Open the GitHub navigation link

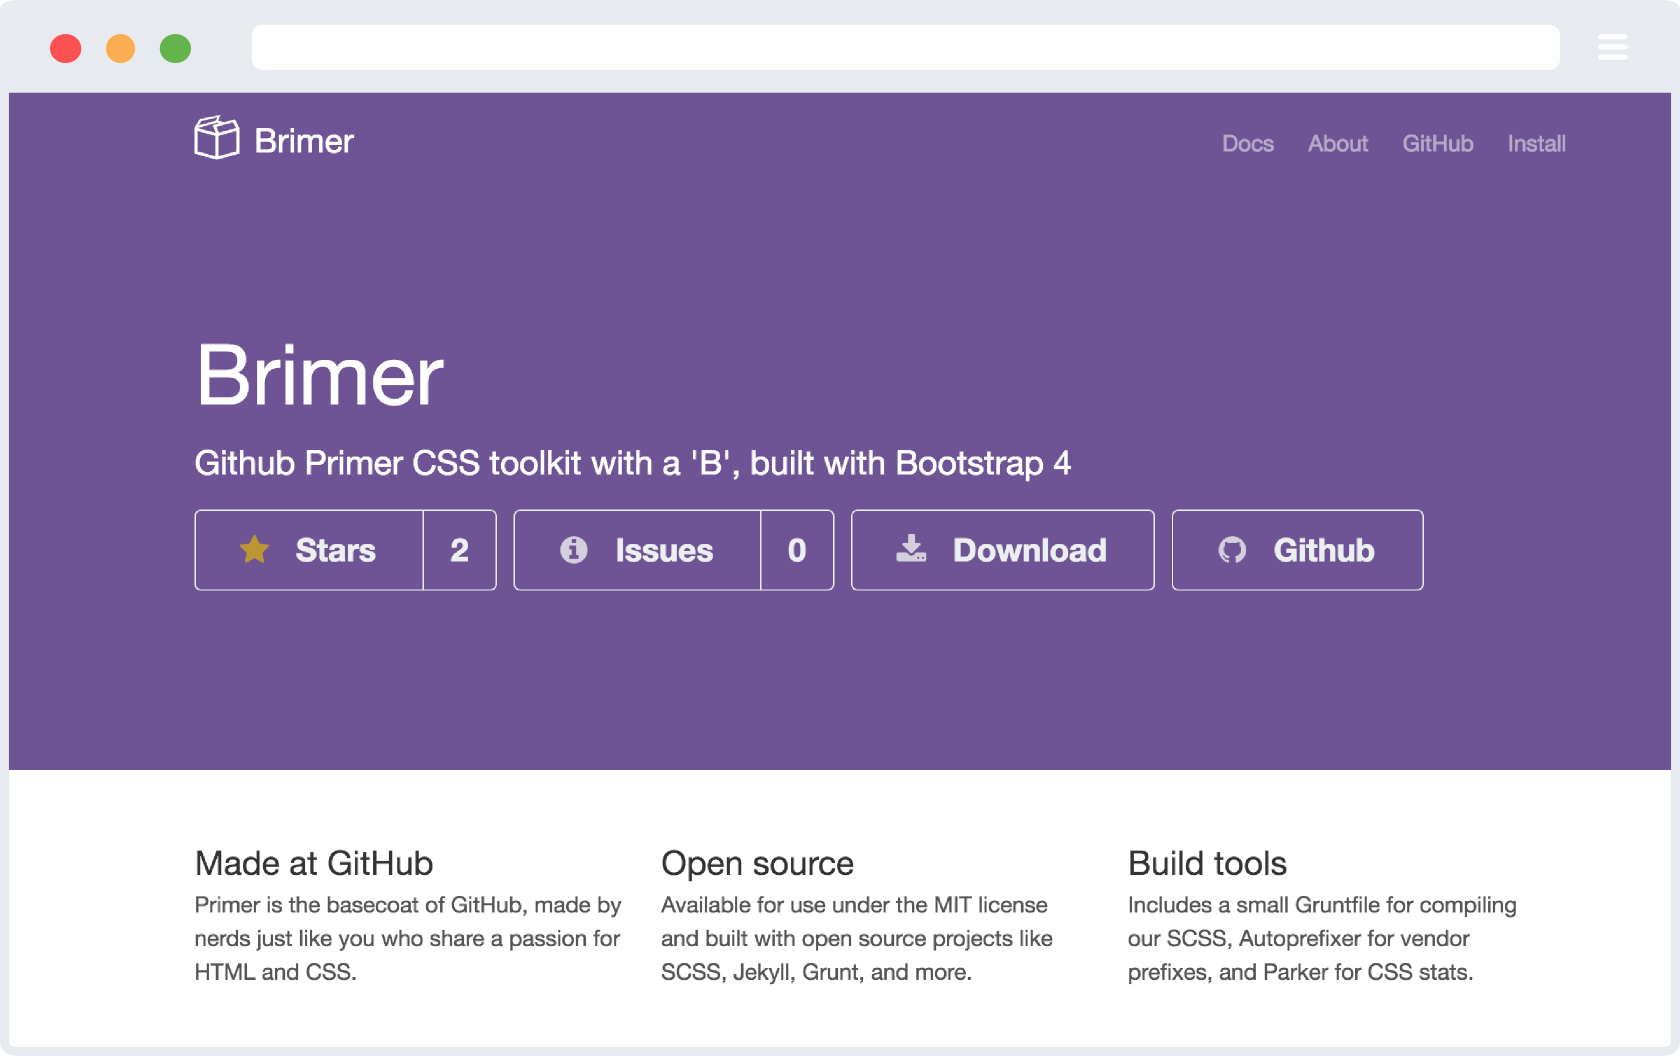[1438, 144]
